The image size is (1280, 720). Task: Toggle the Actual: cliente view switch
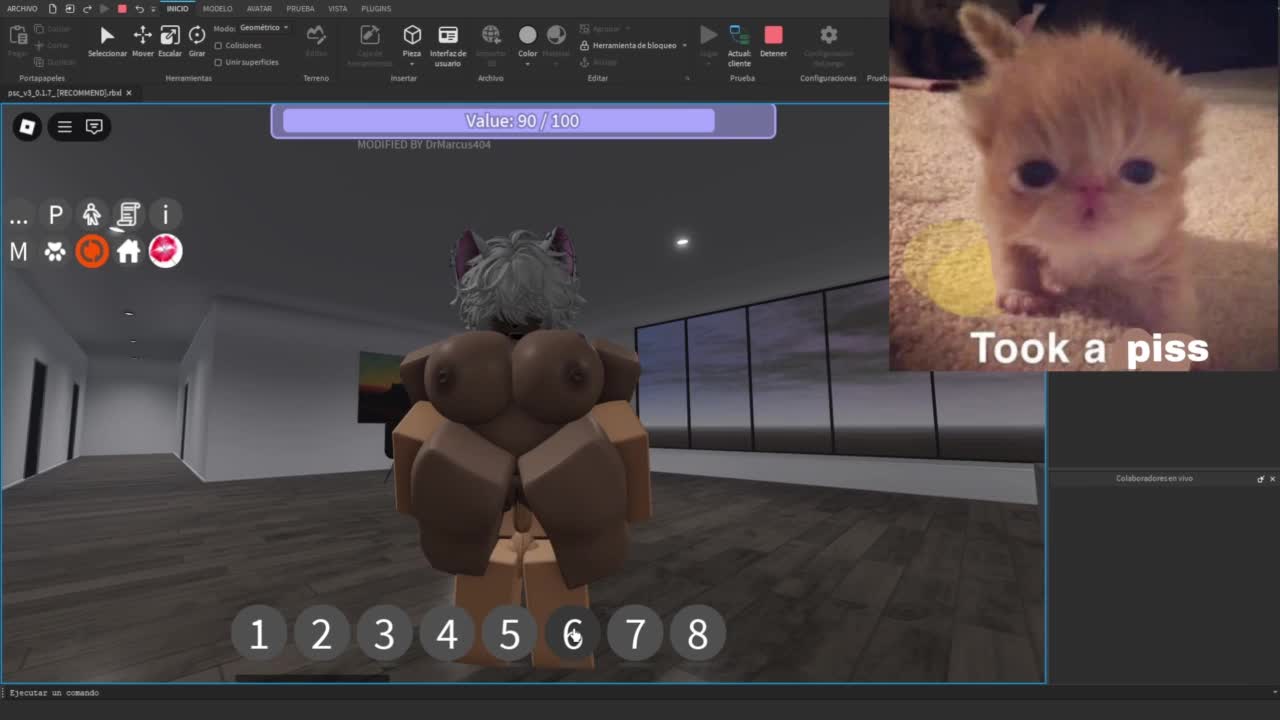739,40
